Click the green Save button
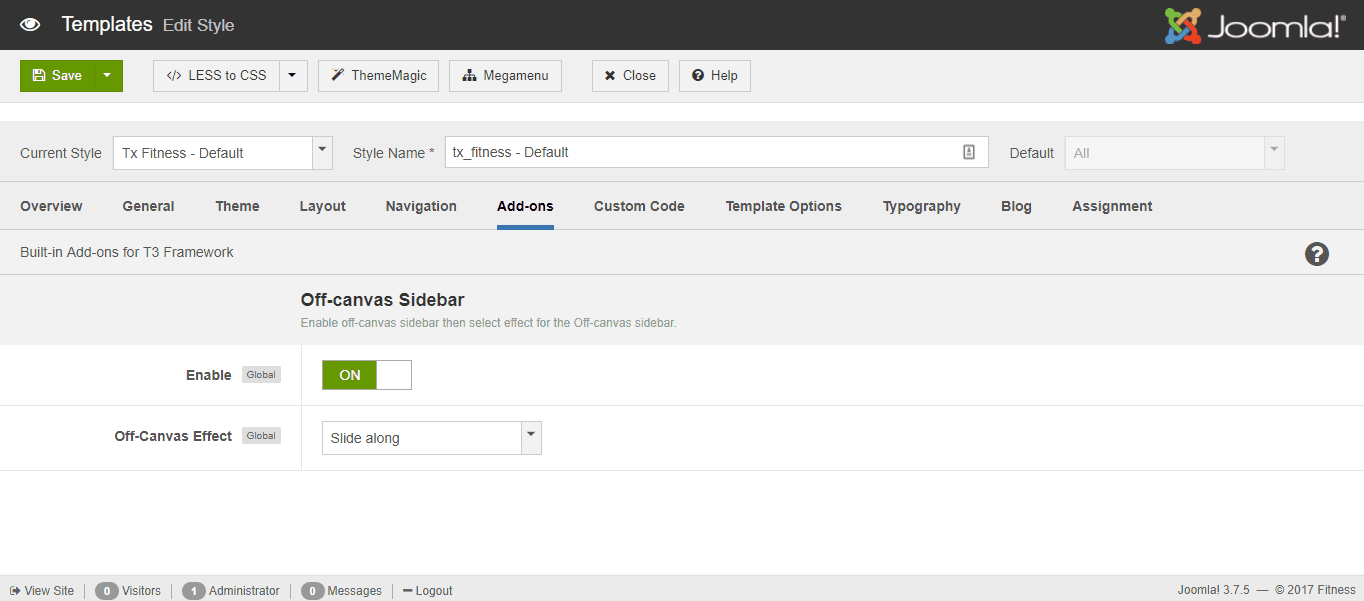The image size is (1364, 601). (x=57, y=76)
